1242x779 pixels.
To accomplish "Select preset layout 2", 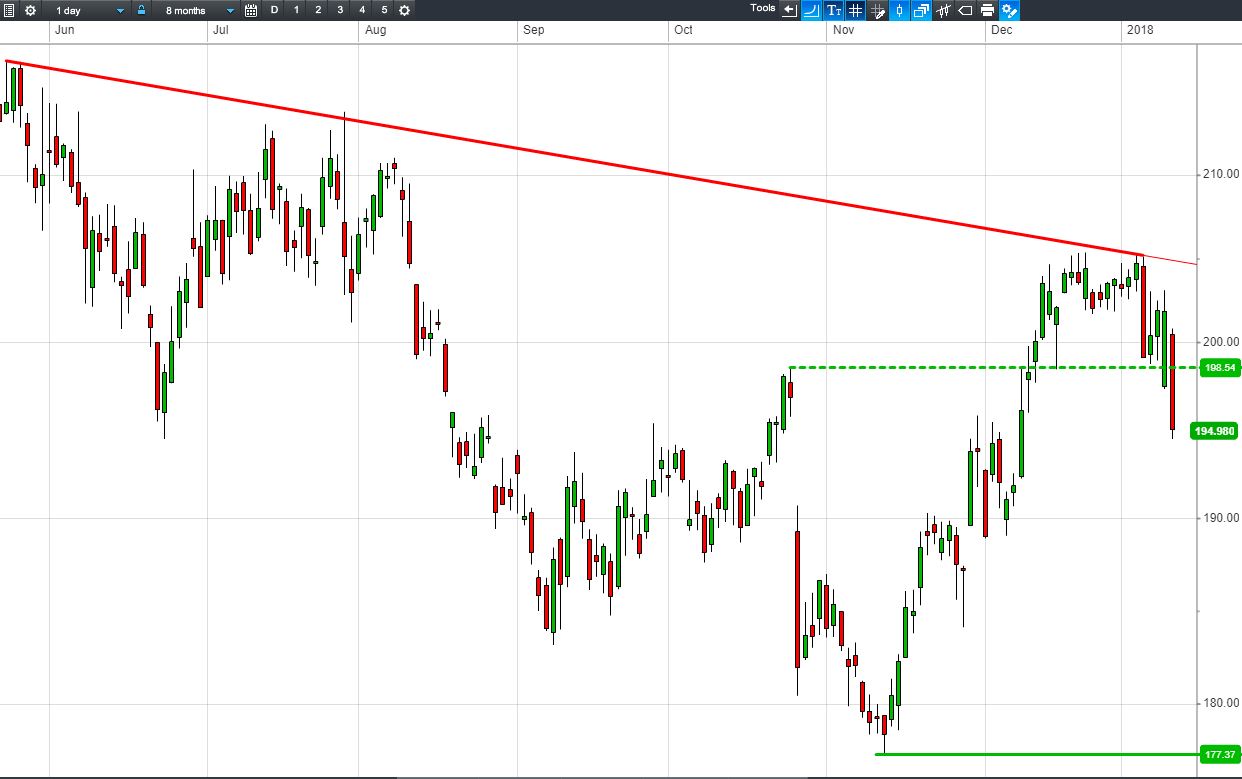I will point(318,10).
